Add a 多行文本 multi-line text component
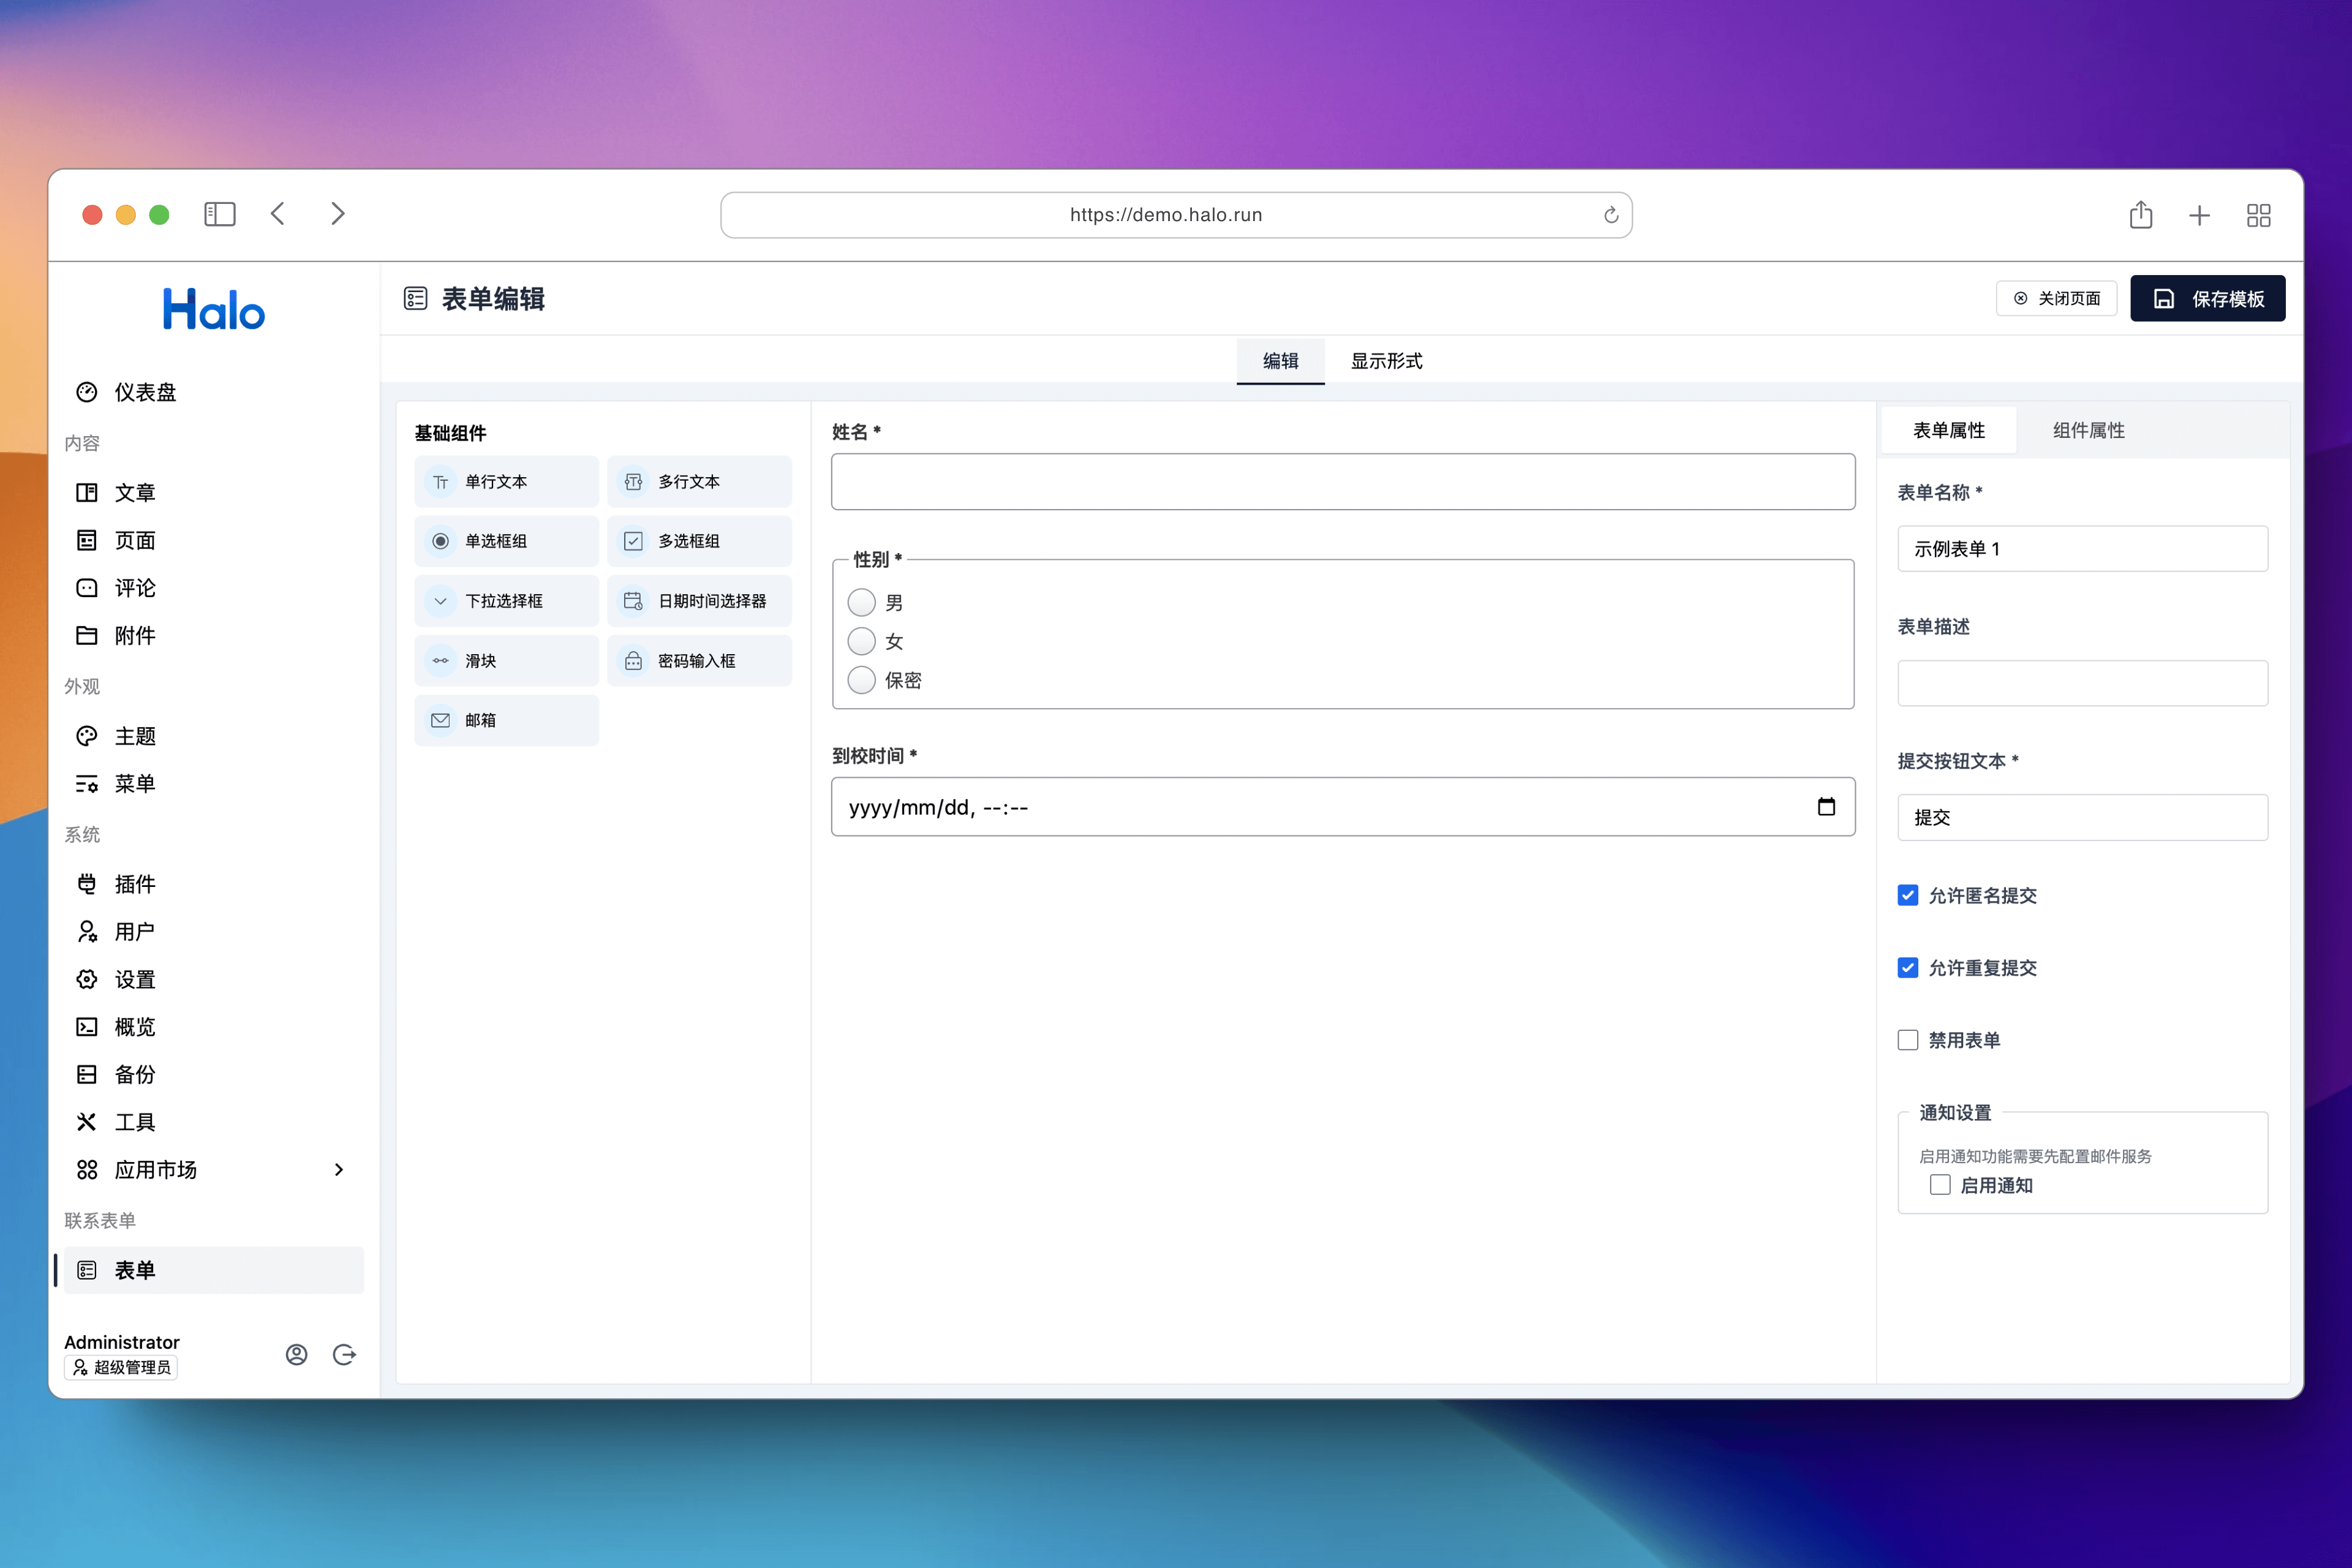 tap(699, 482)
